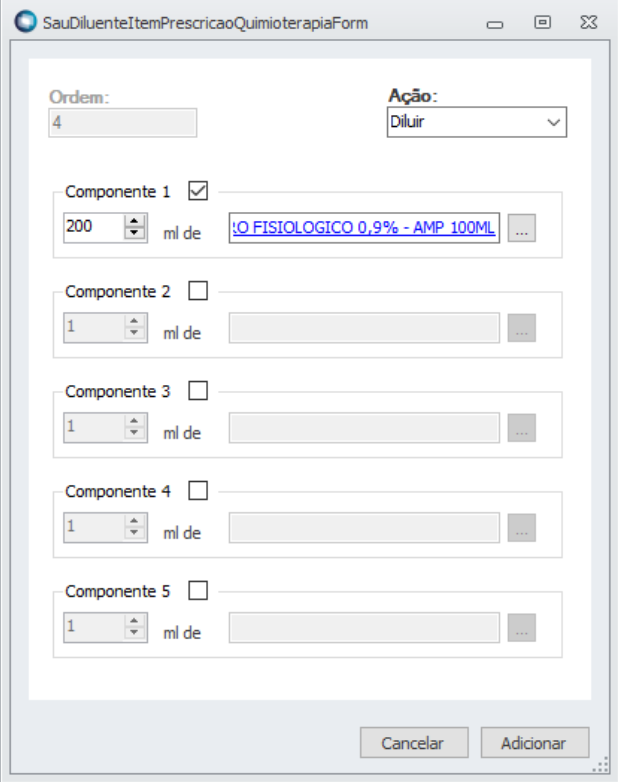Click the application icon in the title bar
The image size is (618, 782).
coord(25,22)
